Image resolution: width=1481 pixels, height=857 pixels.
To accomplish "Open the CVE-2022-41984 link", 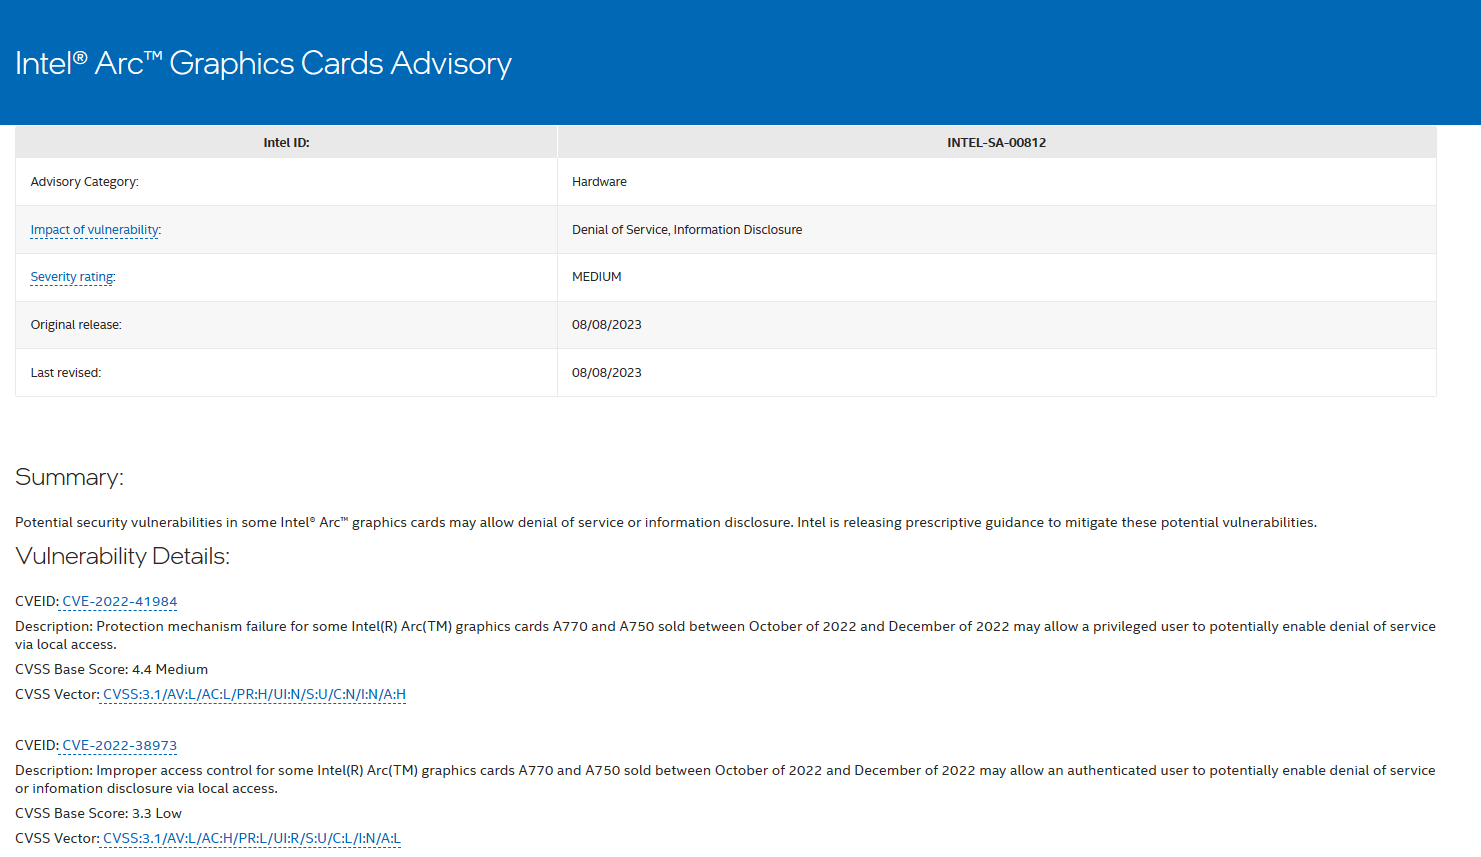I will [x=119, y=602].
